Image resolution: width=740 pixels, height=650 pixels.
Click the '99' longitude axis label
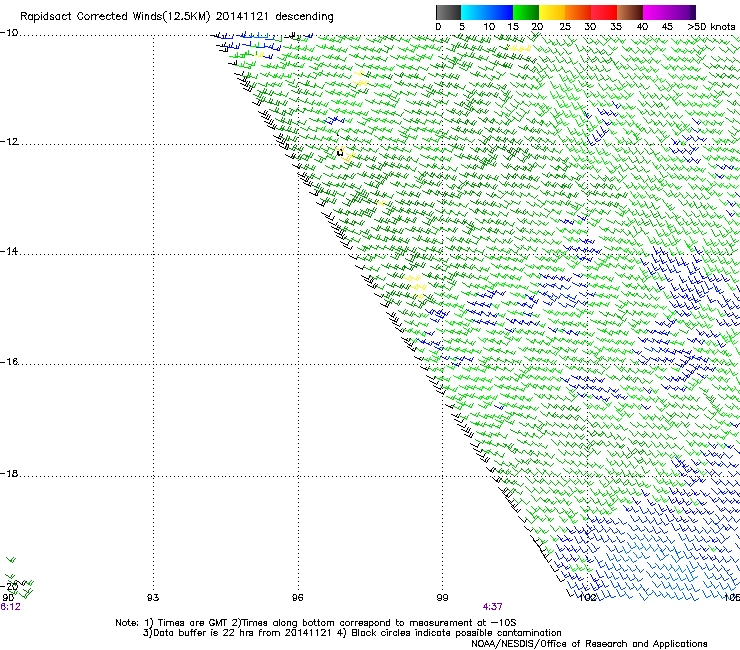(442, 598)
